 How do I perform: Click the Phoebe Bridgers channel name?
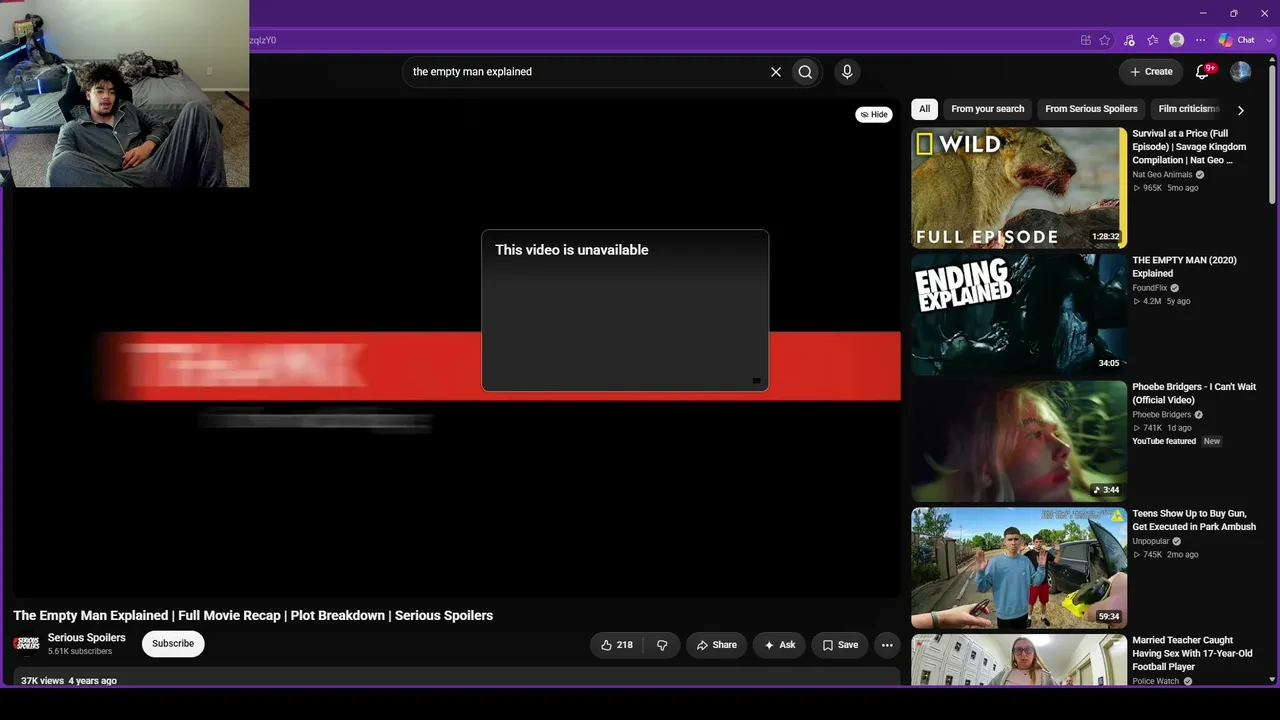(1161, 415)
